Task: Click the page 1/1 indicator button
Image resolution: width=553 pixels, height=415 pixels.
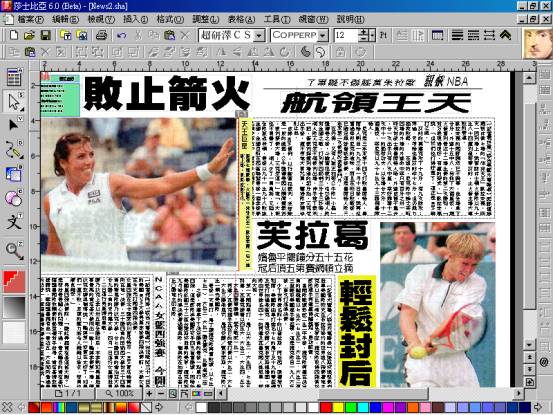Action: [x=68, y=393]
